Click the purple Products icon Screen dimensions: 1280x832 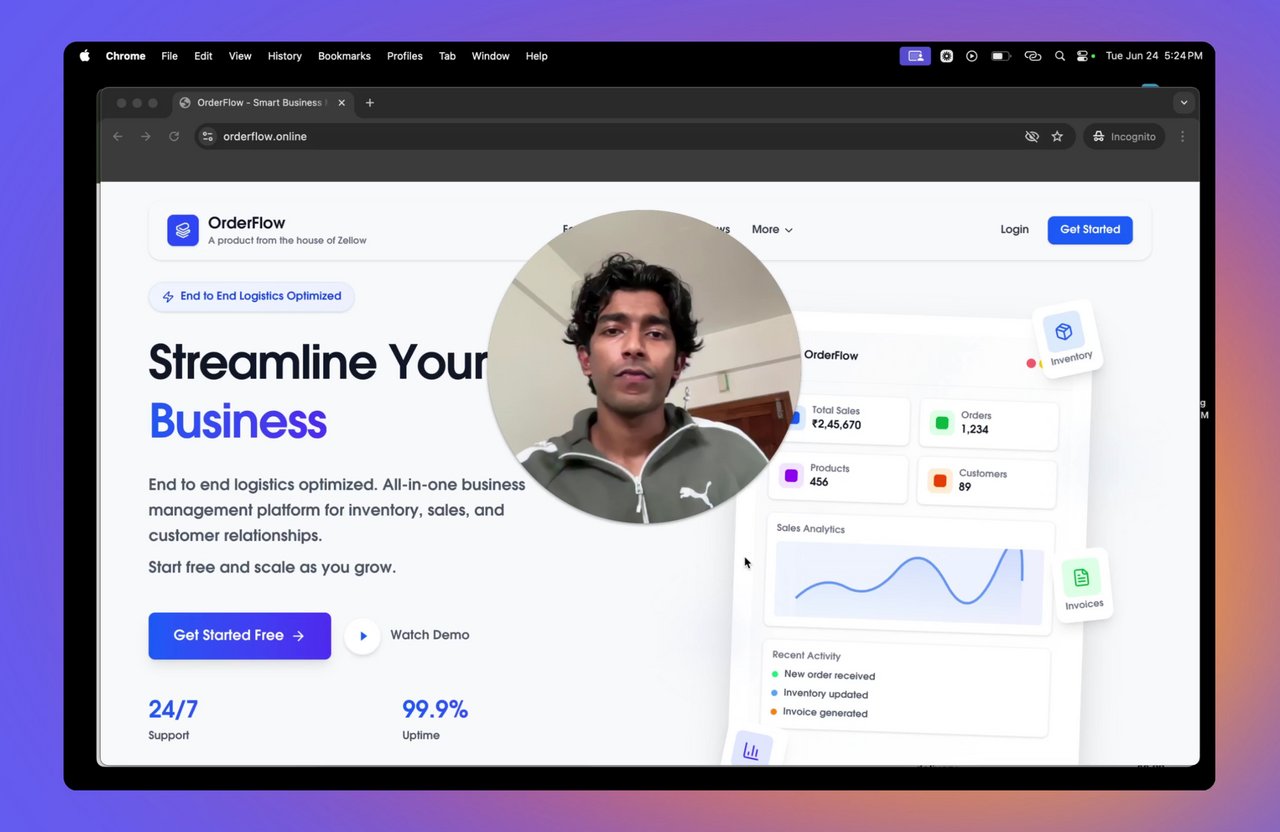pyautogui.click(x=791, y=475)
